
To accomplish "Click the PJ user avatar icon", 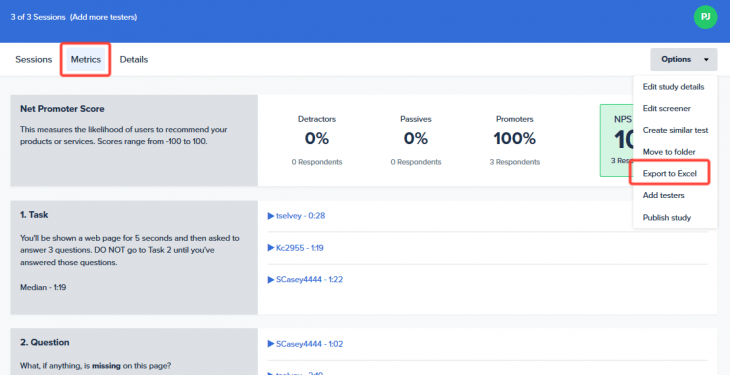I will coord(705,17).
